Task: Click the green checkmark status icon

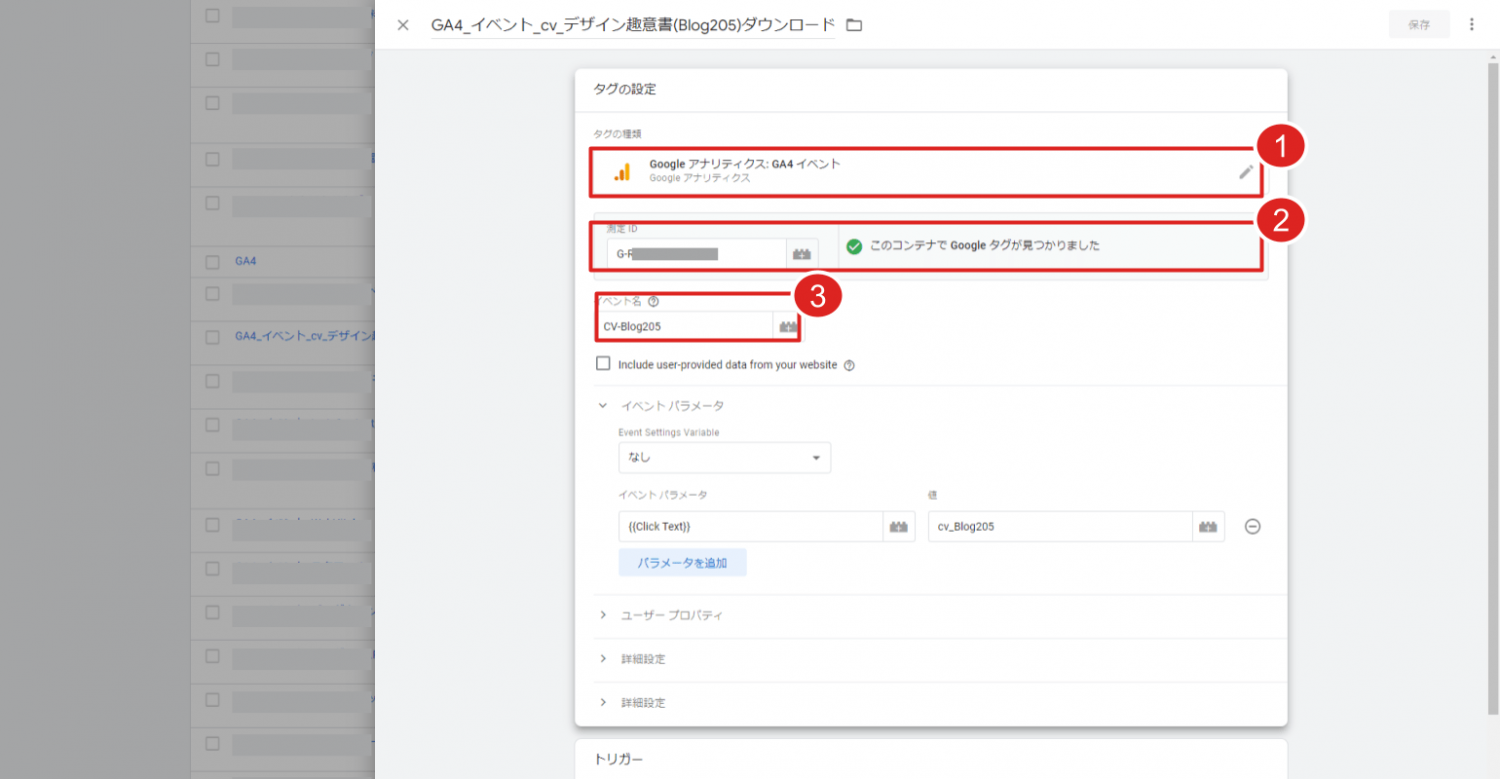Action: (854, 246)
